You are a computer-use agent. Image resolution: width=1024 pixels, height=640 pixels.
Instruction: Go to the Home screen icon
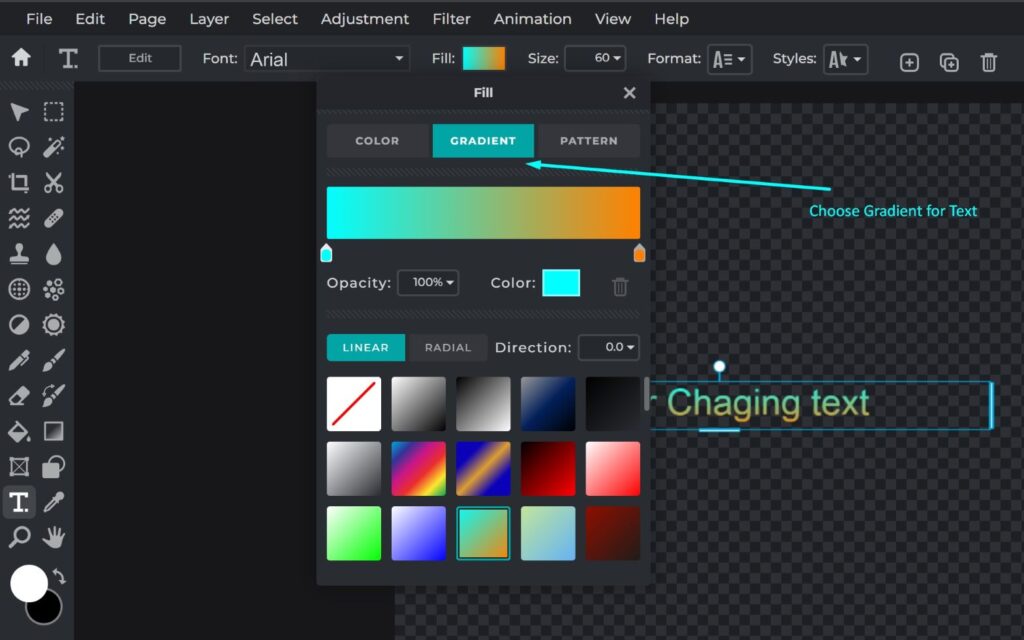pos(21,58)
